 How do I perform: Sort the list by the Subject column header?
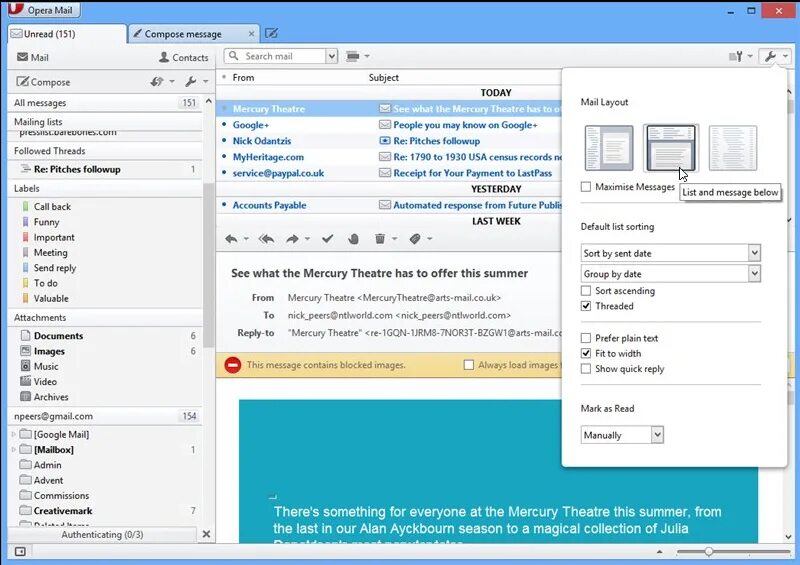coord(384,78)
